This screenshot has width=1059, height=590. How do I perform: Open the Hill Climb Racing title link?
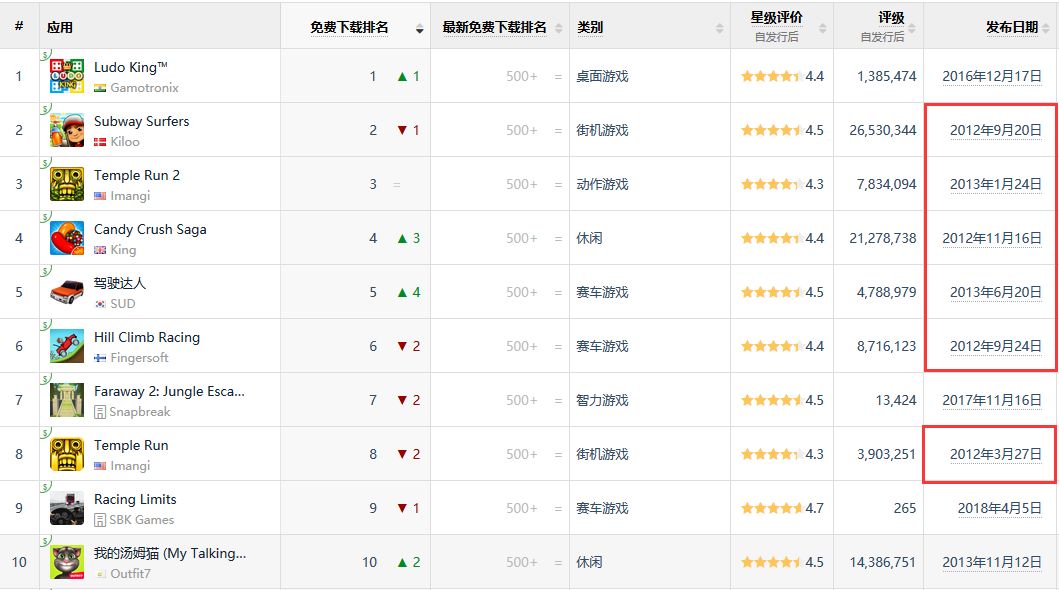[x=147, y=338]
